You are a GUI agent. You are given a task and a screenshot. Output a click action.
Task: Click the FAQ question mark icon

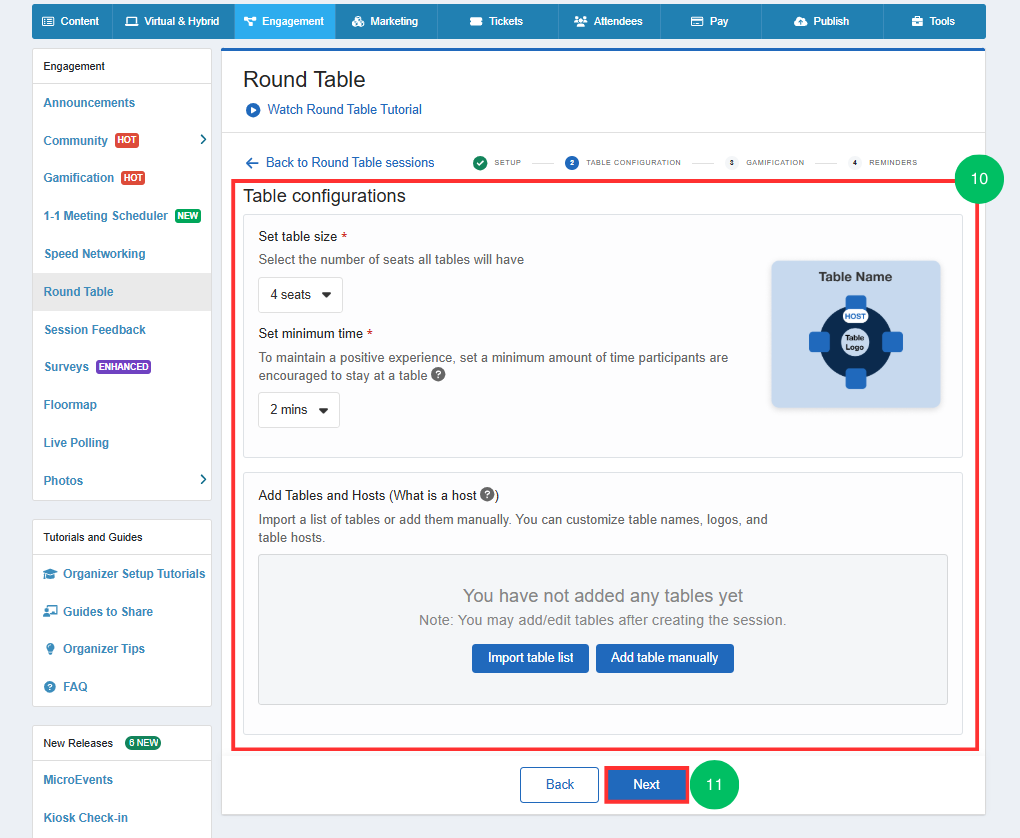[x=50, y=686]
